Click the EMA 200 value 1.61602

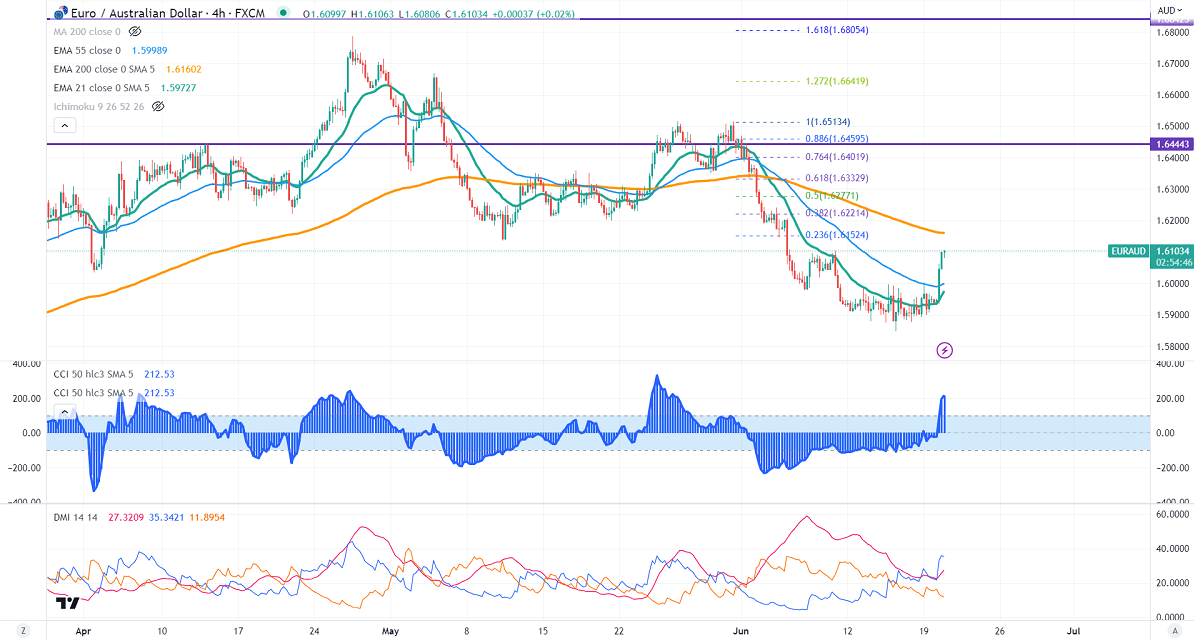(184, 69)
